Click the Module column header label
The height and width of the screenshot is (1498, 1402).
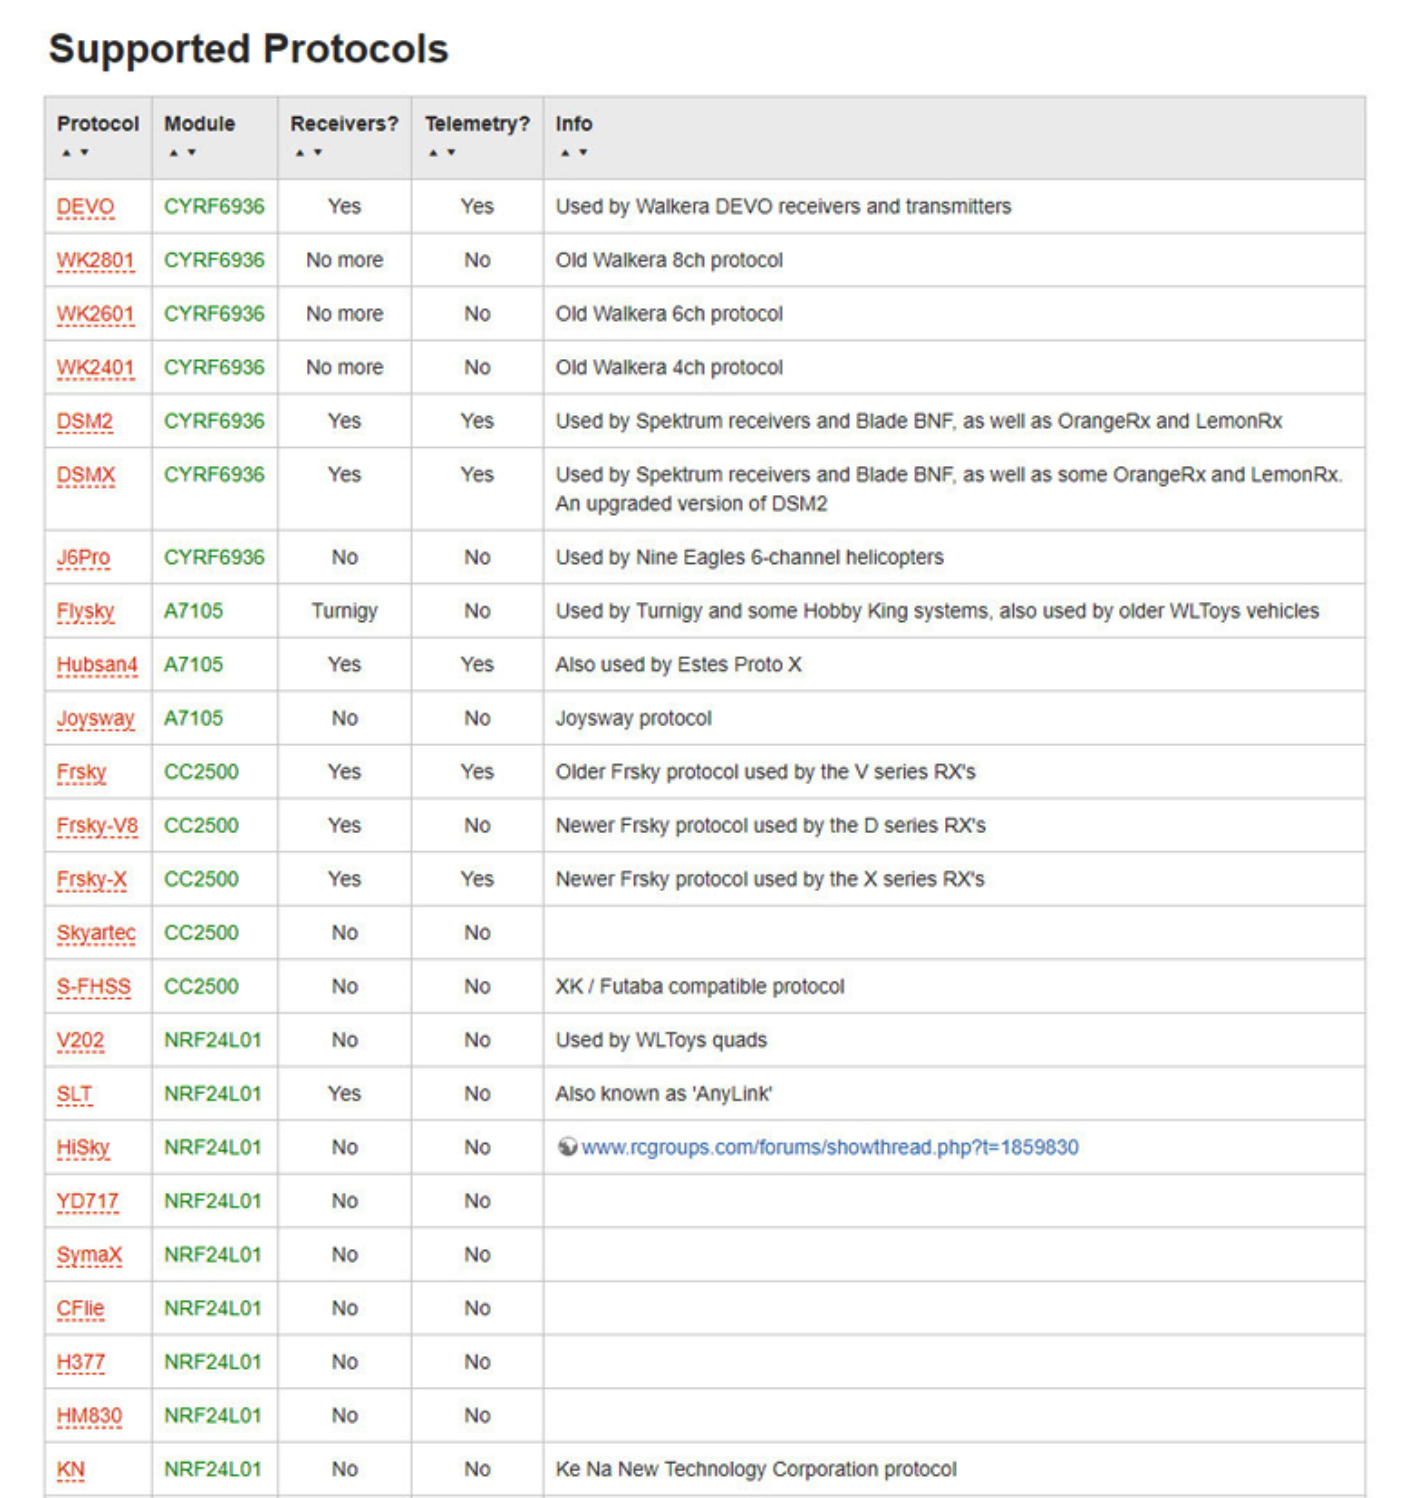(x=199, y=124)
